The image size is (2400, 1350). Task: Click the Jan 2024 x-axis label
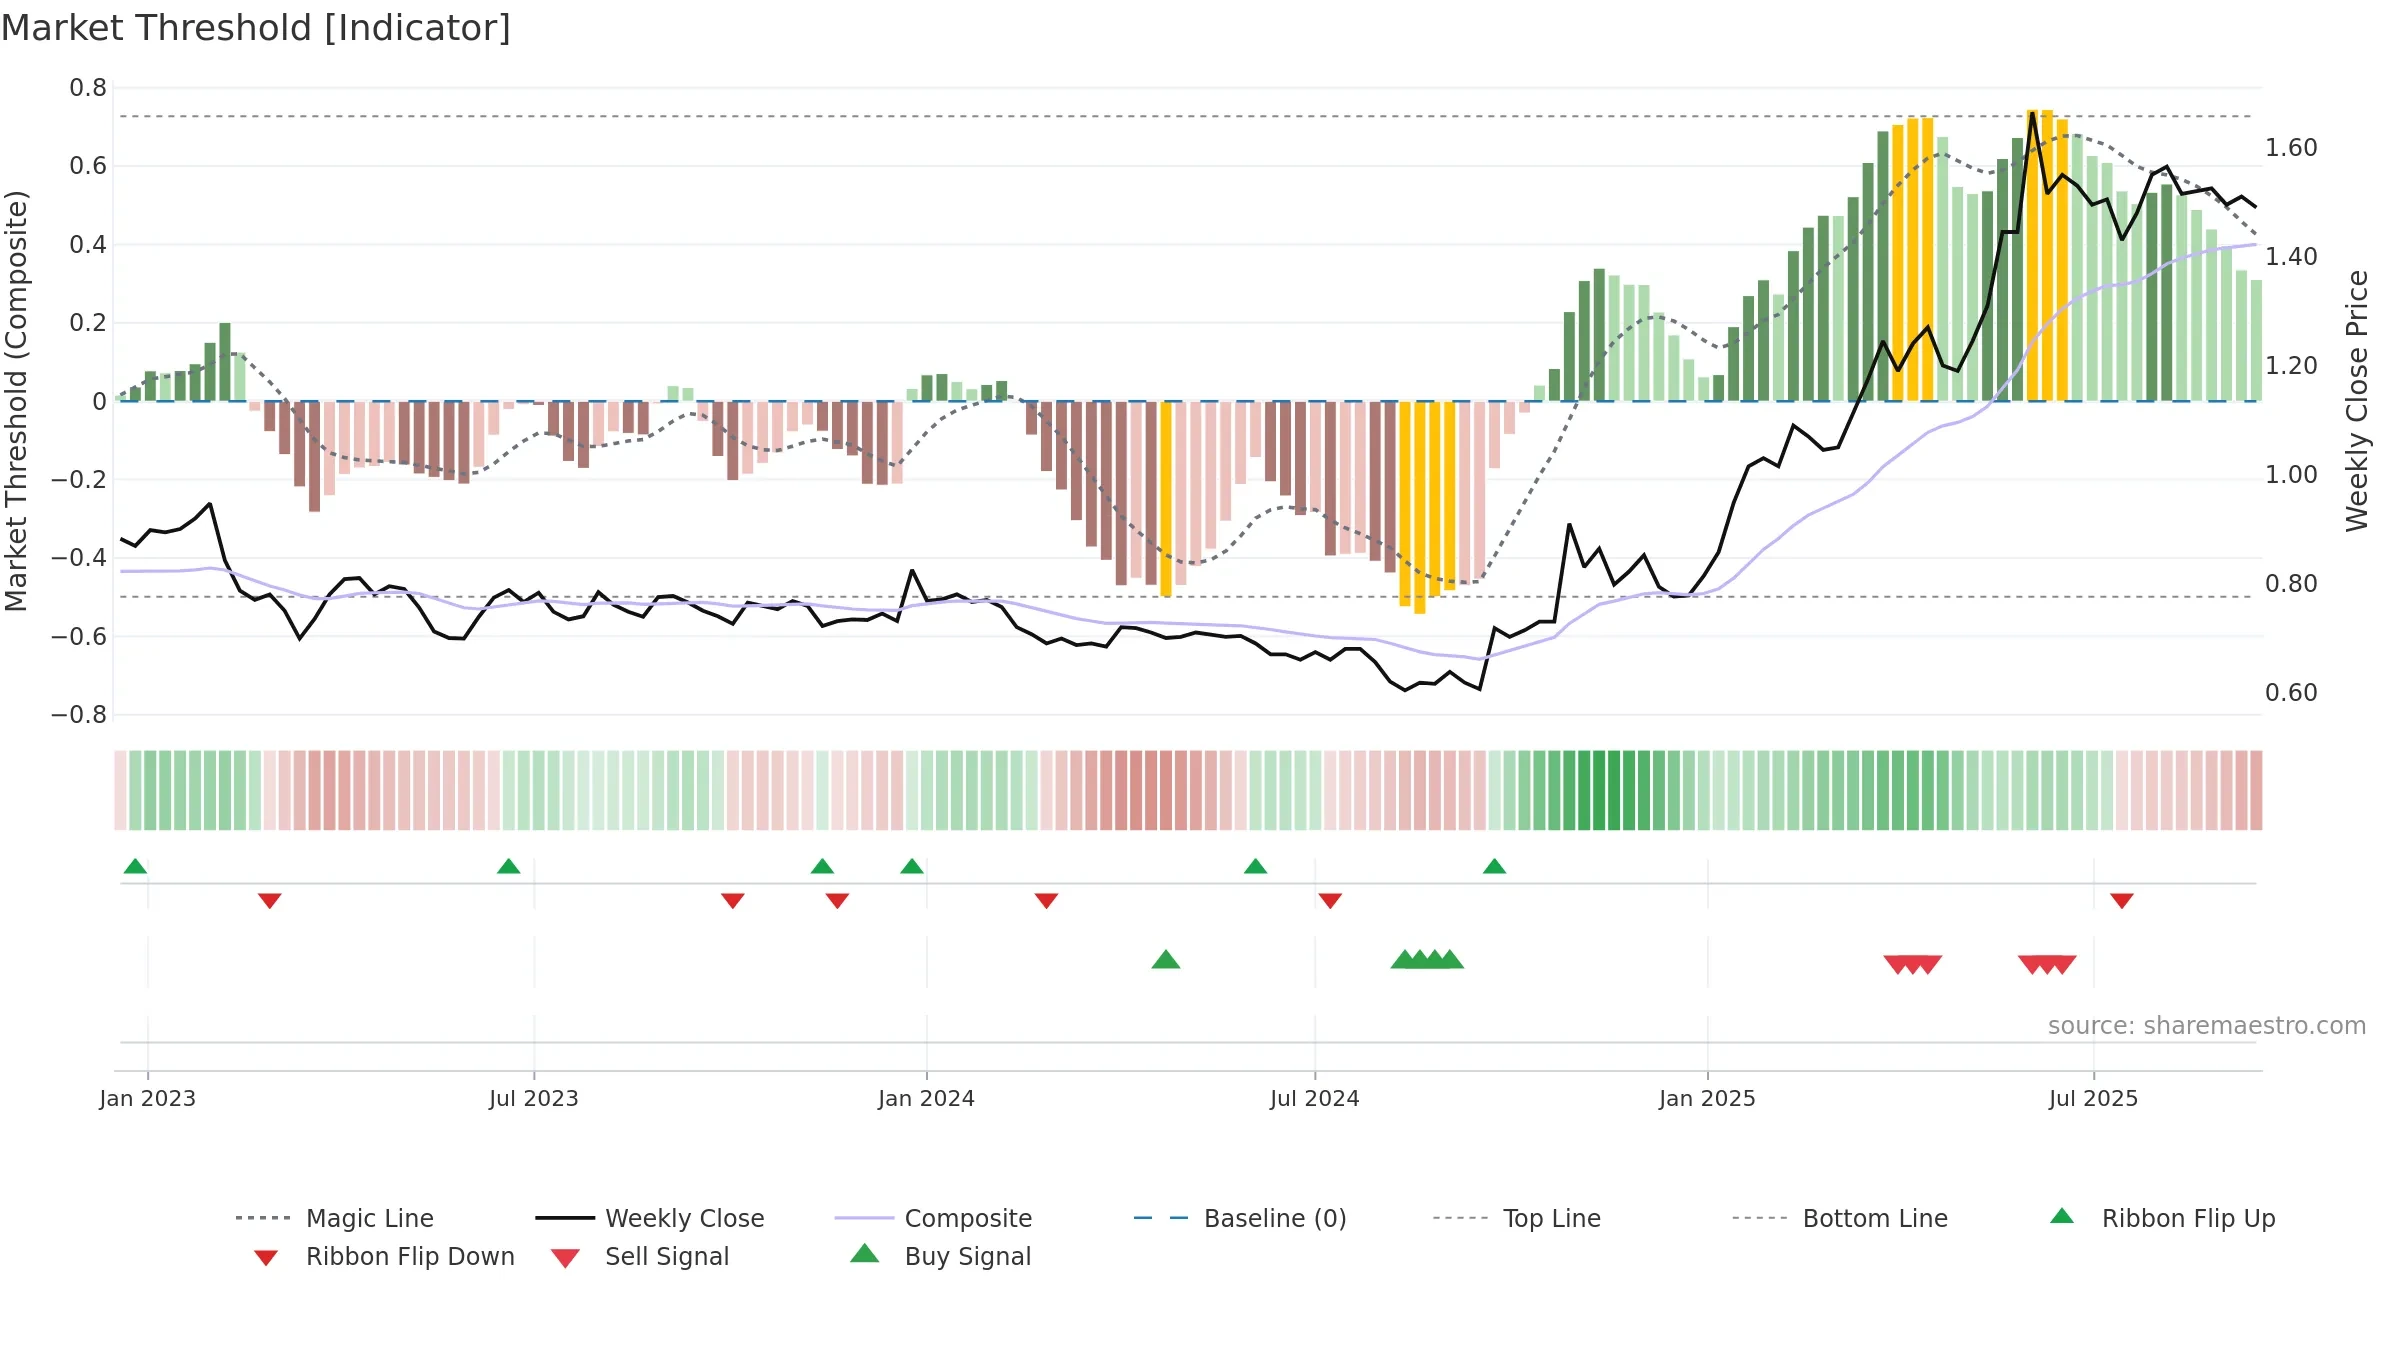pos(926,1098)
